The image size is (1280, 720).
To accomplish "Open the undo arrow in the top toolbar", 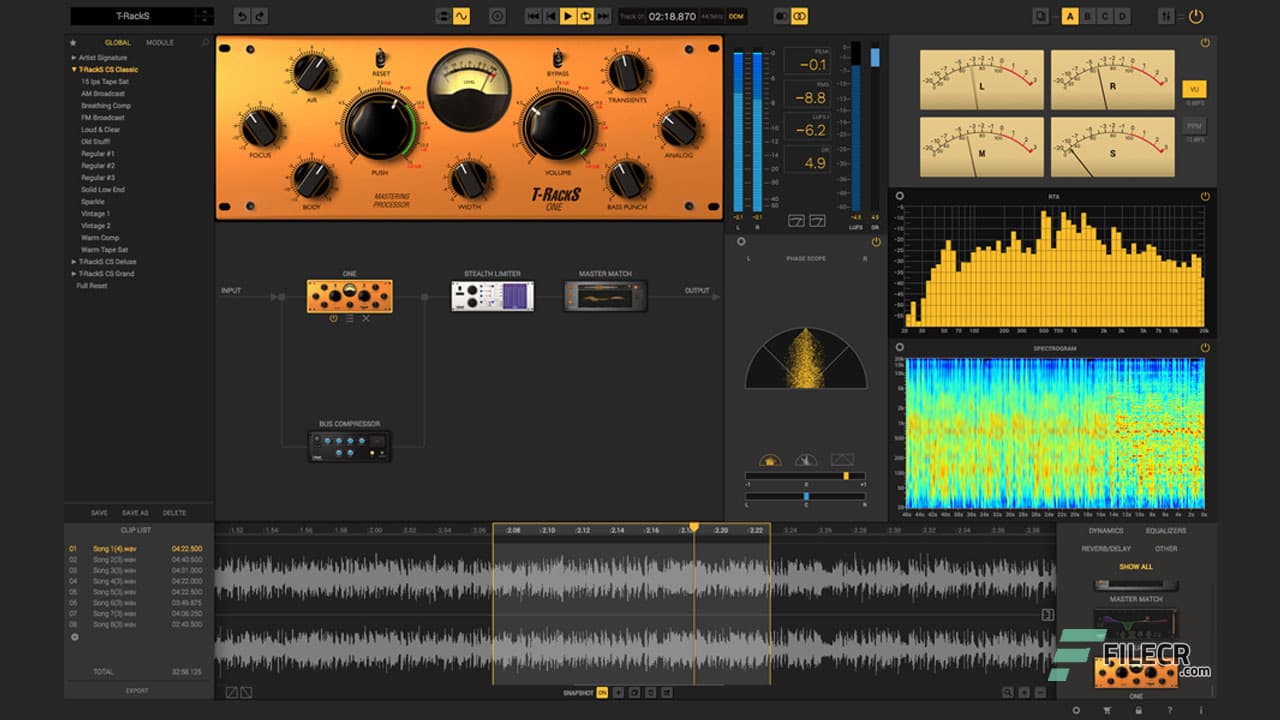I will point(241,16).
